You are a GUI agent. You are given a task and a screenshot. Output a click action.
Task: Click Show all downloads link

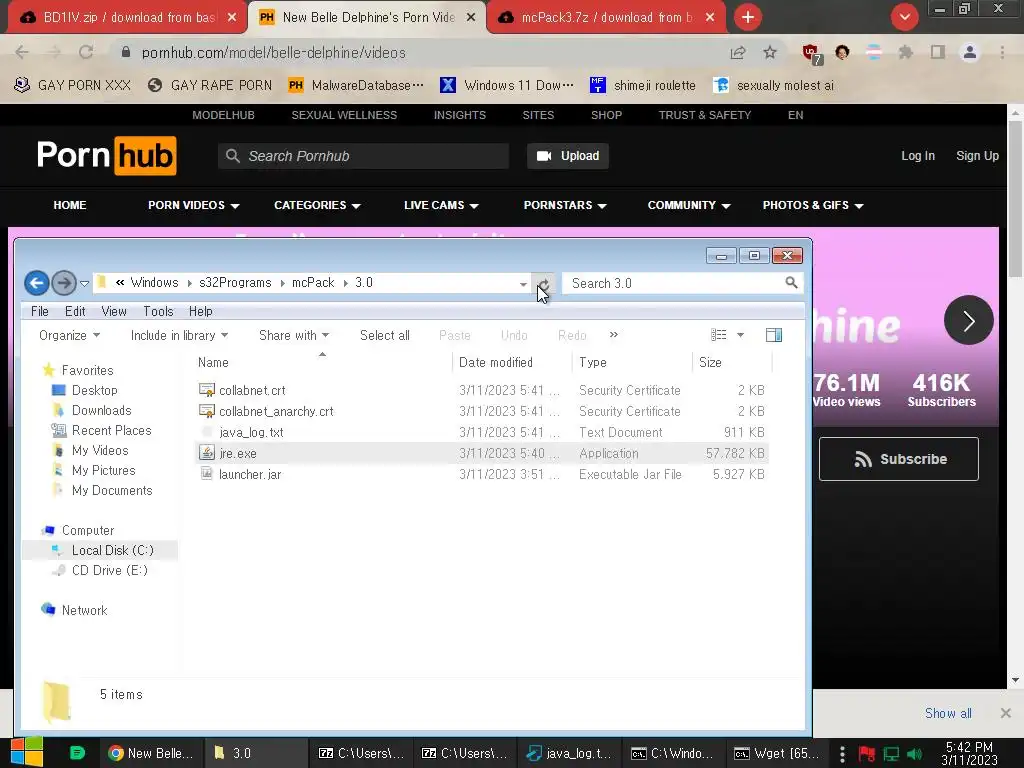(x=948, y=713)
